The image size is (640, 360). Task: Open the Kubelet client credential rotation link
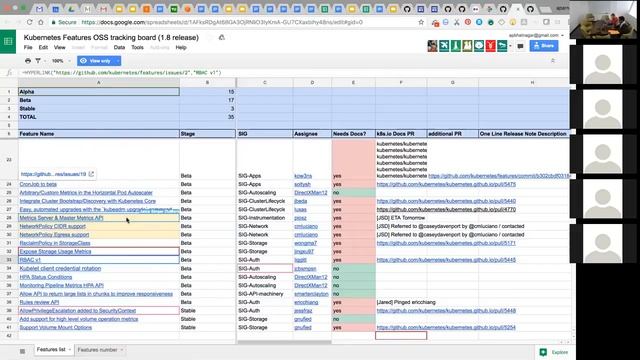tap(60, 269)
